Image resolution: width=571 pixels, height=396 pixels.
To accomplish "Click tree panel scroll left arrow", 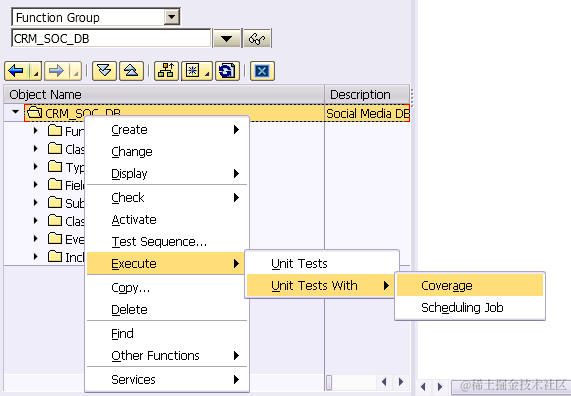I will tap(384, 382).
